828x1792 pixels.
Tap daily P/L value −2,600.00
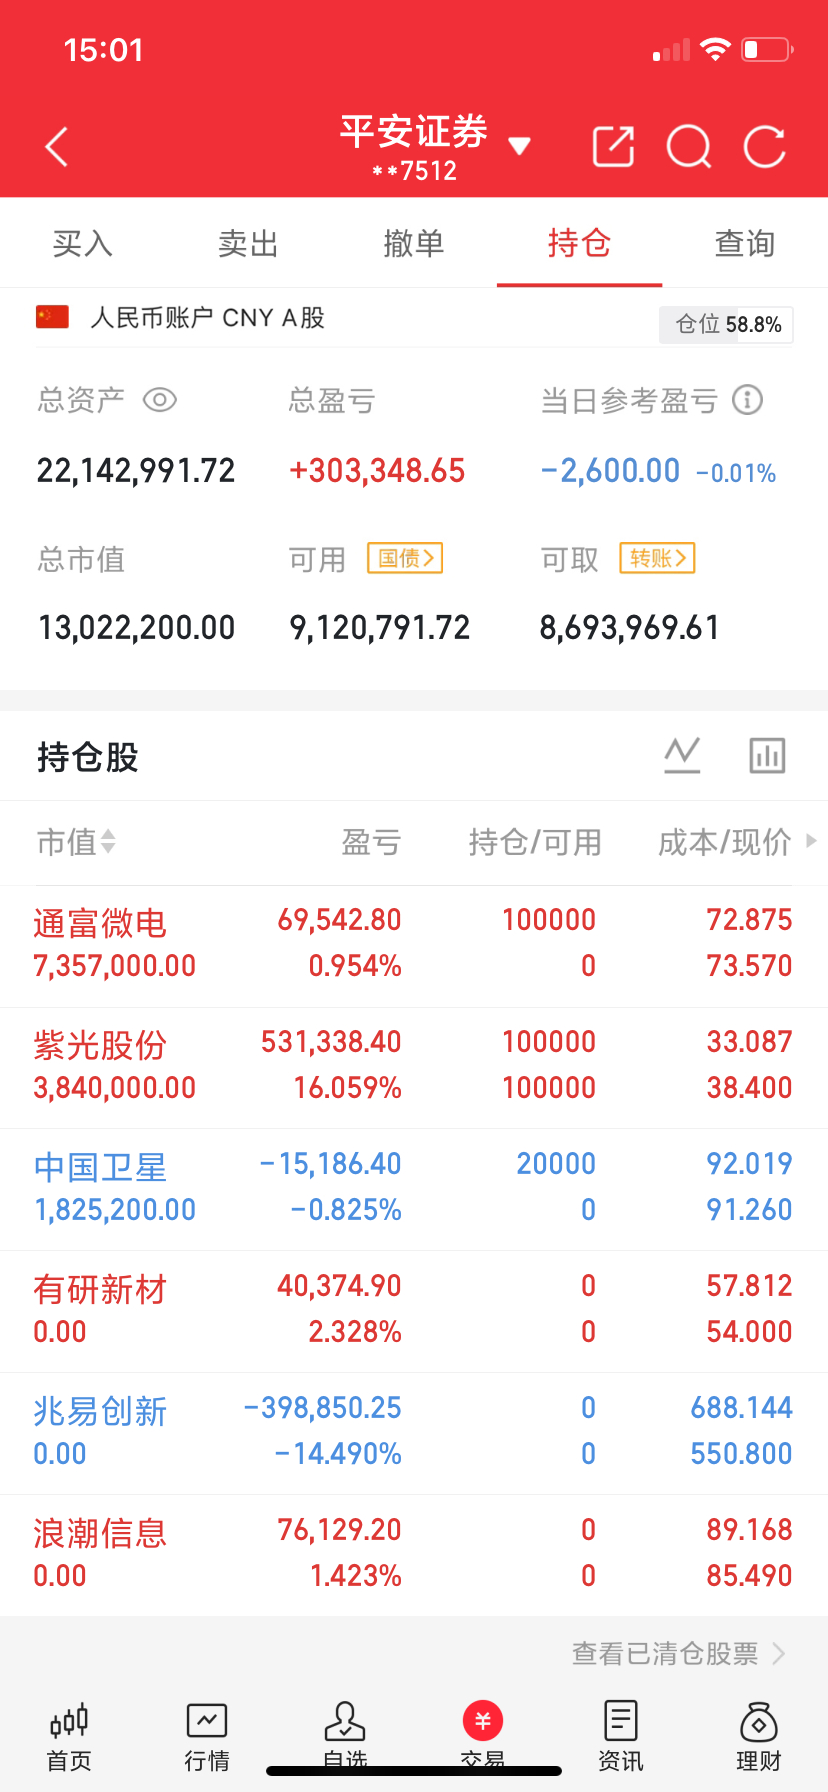tap(610, 470)
